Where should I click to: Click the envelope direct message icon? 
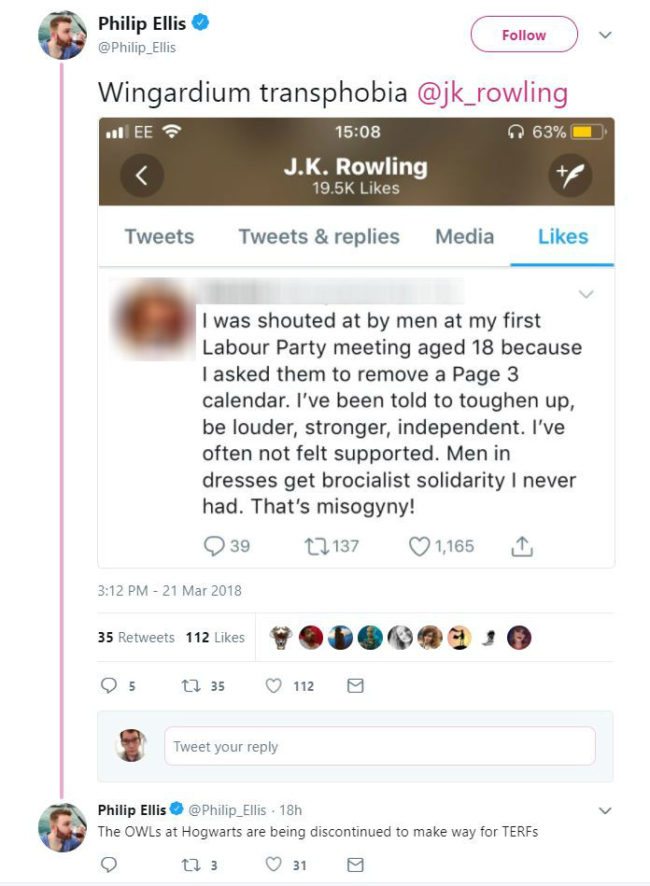pyautogui.click(x=353, y=686)
